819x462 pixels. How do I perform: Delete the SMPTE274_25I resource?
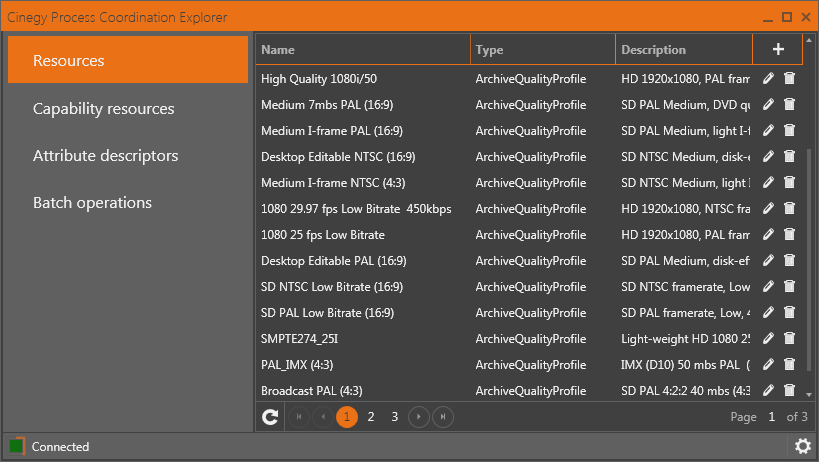tap(789, 338)
